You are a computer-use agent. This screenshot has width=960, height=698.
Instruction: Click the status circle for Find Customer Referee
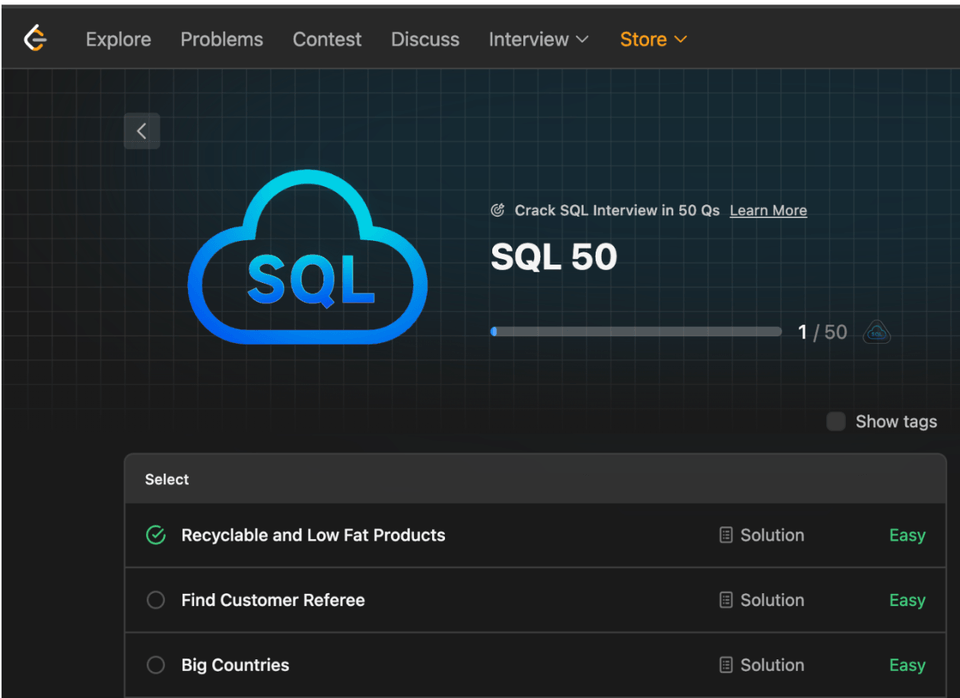pyautogui.click(x=156, y=600)
